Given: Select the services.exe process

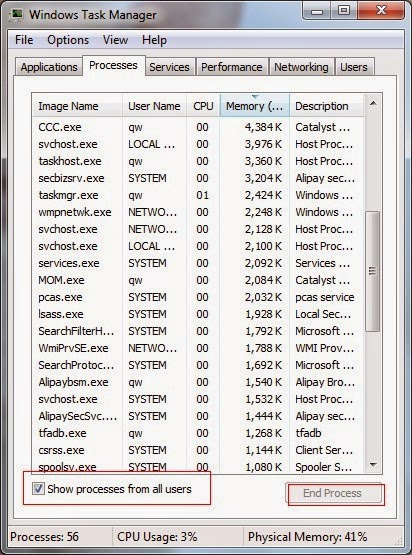Looking at the screenshot, I should (x=198, y=263).
